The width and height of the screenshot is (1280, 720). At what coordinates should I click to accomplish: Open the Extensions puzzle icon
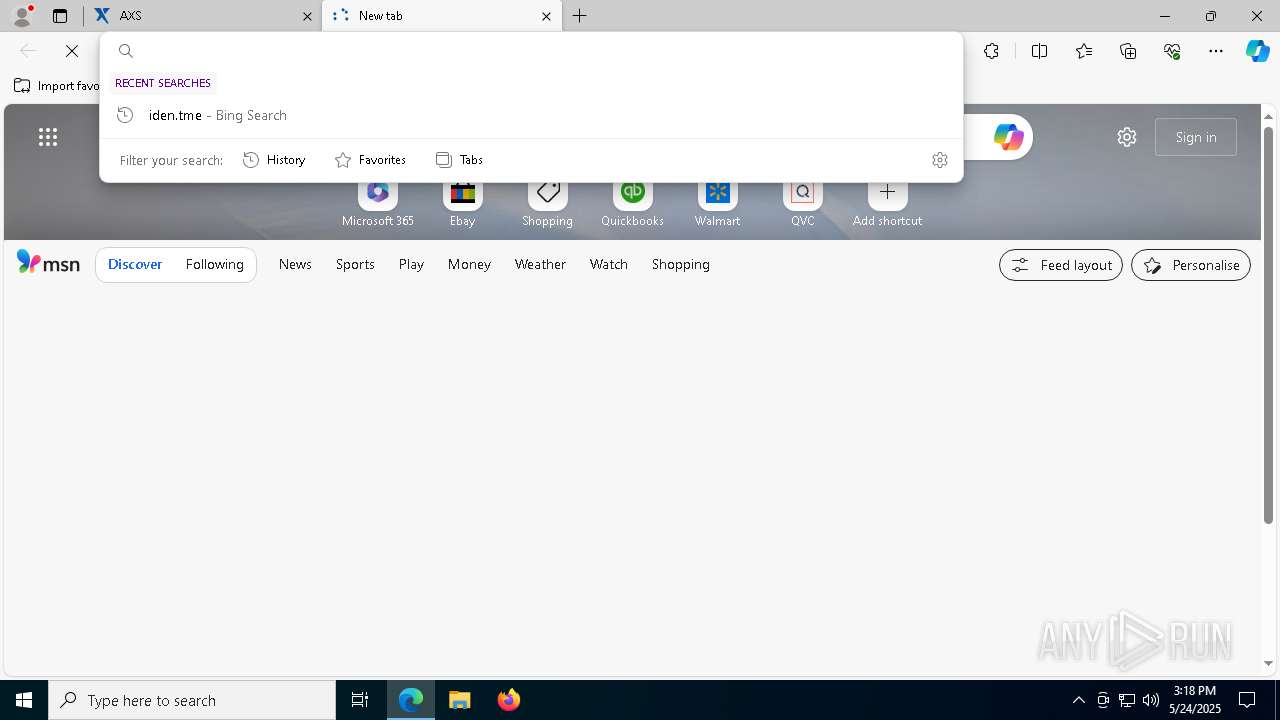coord(991,51)
